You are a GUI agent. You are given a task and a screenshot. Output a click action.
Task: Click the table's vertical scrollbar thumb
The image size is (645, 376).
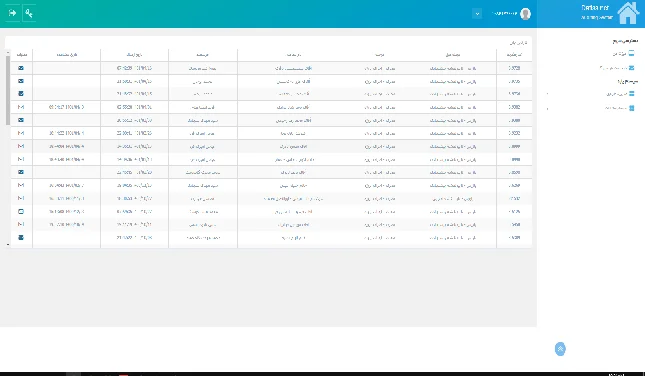[x=8, y=90]
